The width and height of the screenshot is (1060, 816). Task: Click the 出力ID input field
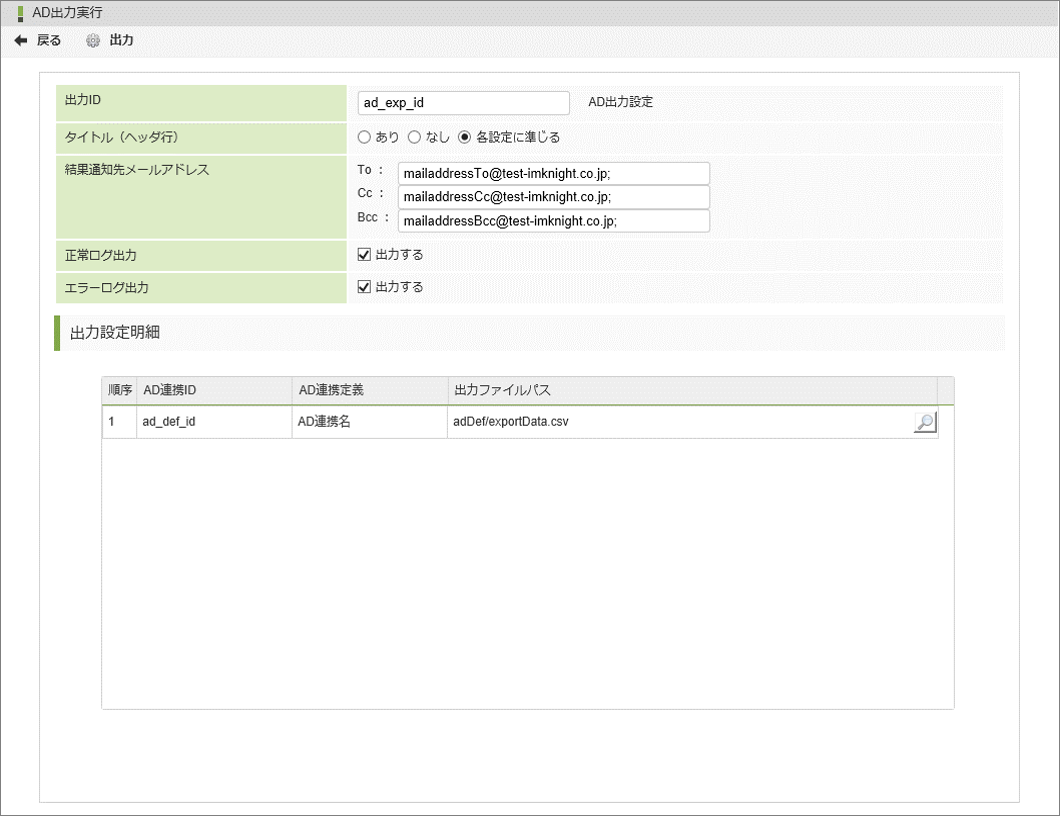coord(463,103)
